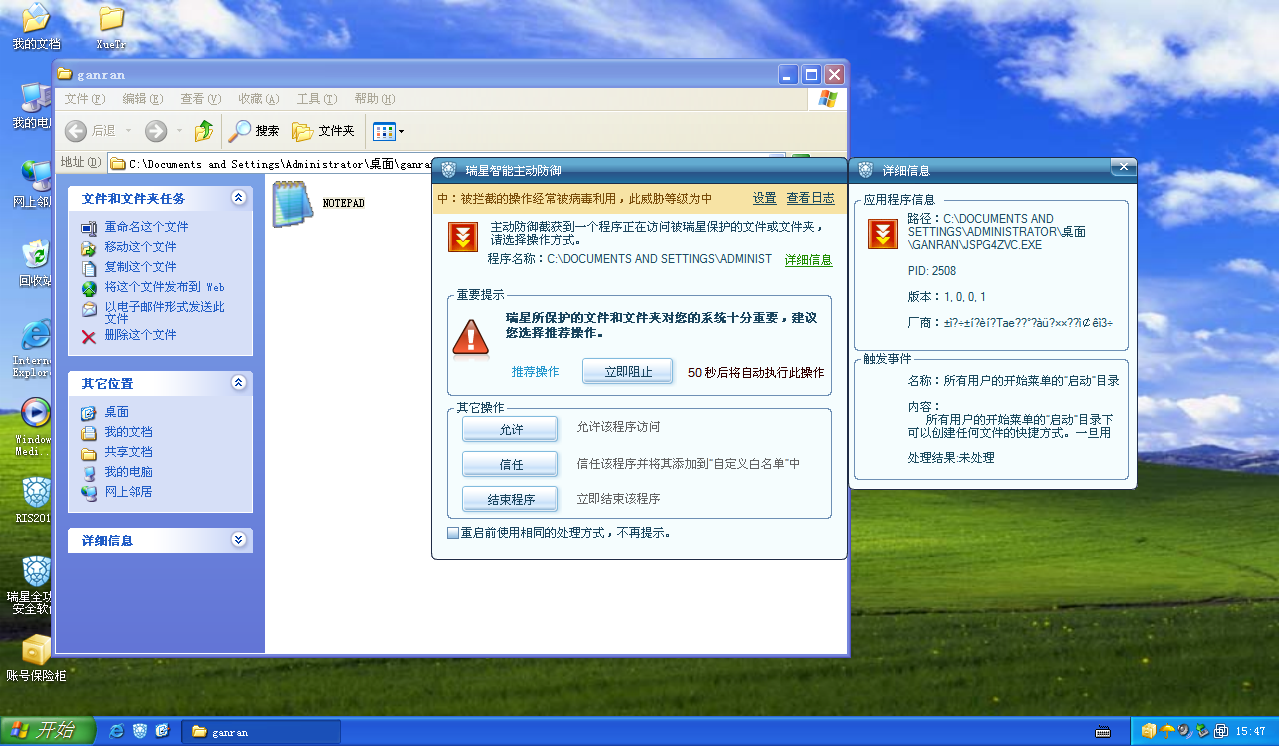The width and height of the screenshot is (1279, 746).
Task: Click 信任 button
Action: [x=511, y=465]
